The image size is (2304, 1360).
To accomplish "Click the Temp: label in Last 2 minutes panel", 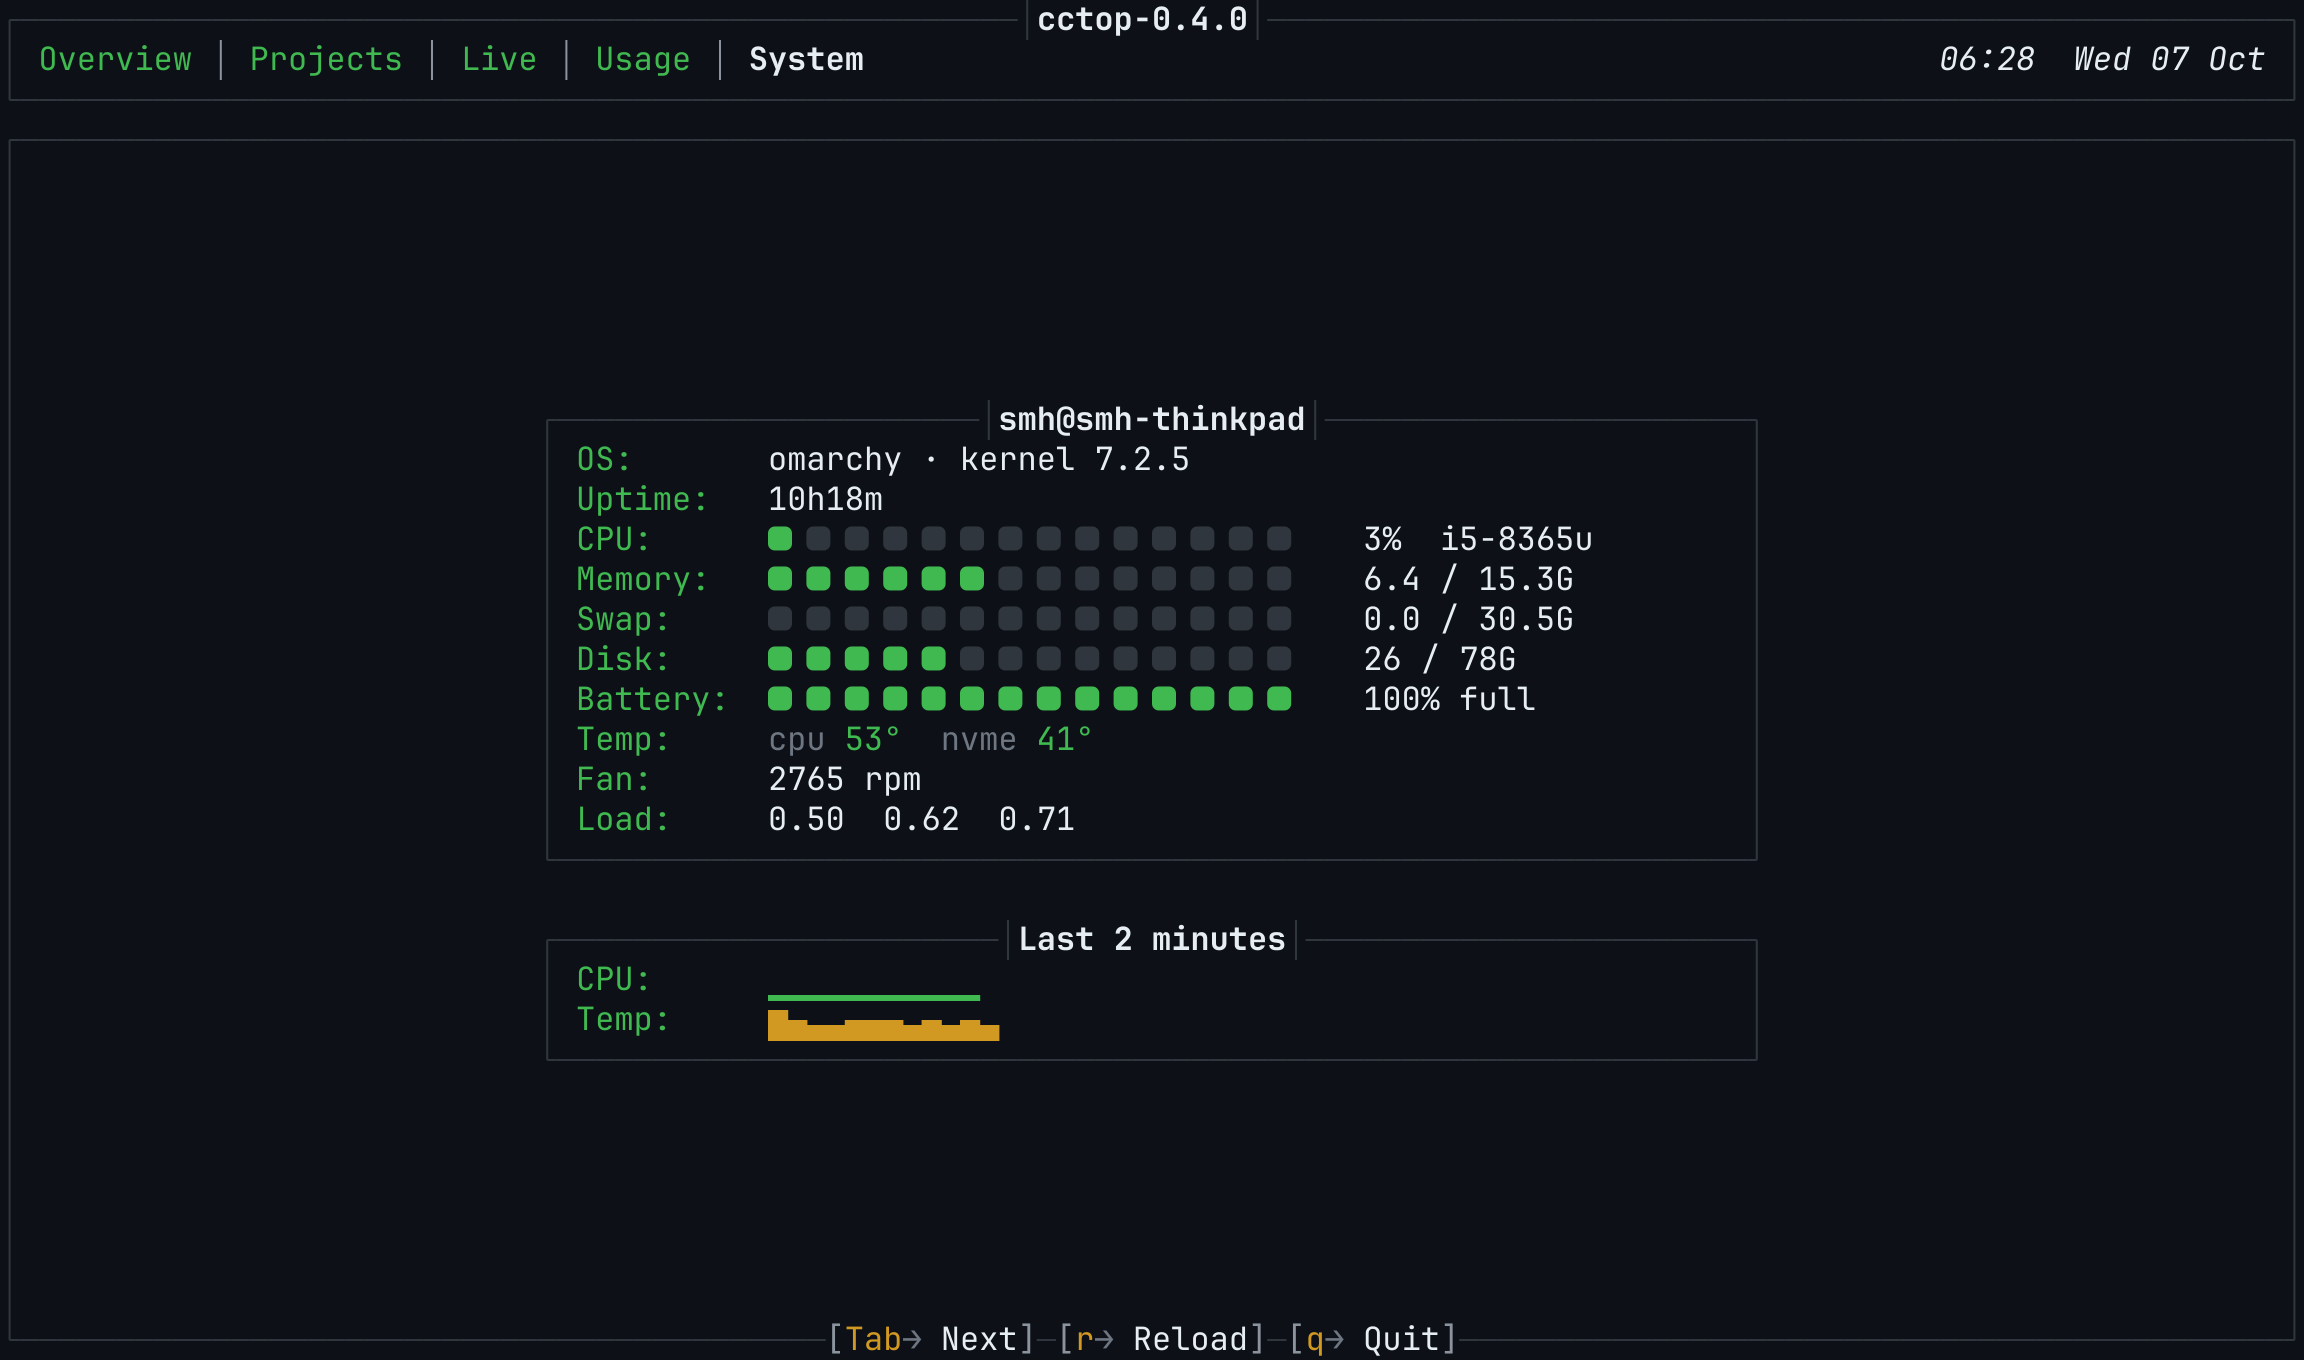I will tap(623, 1019).
